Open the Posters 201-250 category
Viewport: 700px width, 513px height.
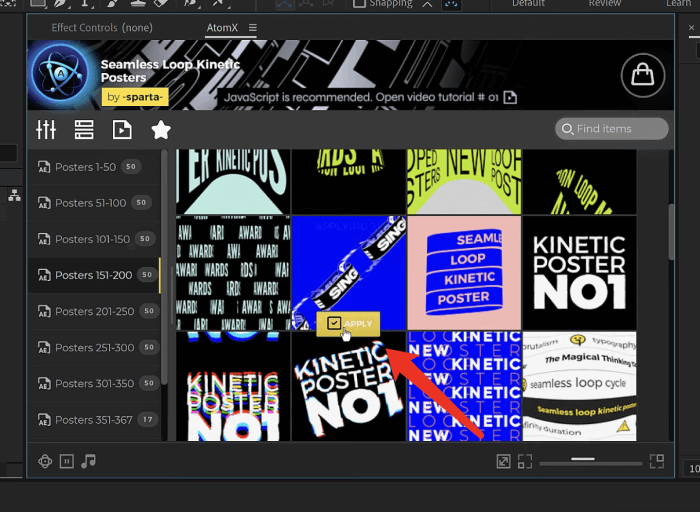tap(94, 311)
